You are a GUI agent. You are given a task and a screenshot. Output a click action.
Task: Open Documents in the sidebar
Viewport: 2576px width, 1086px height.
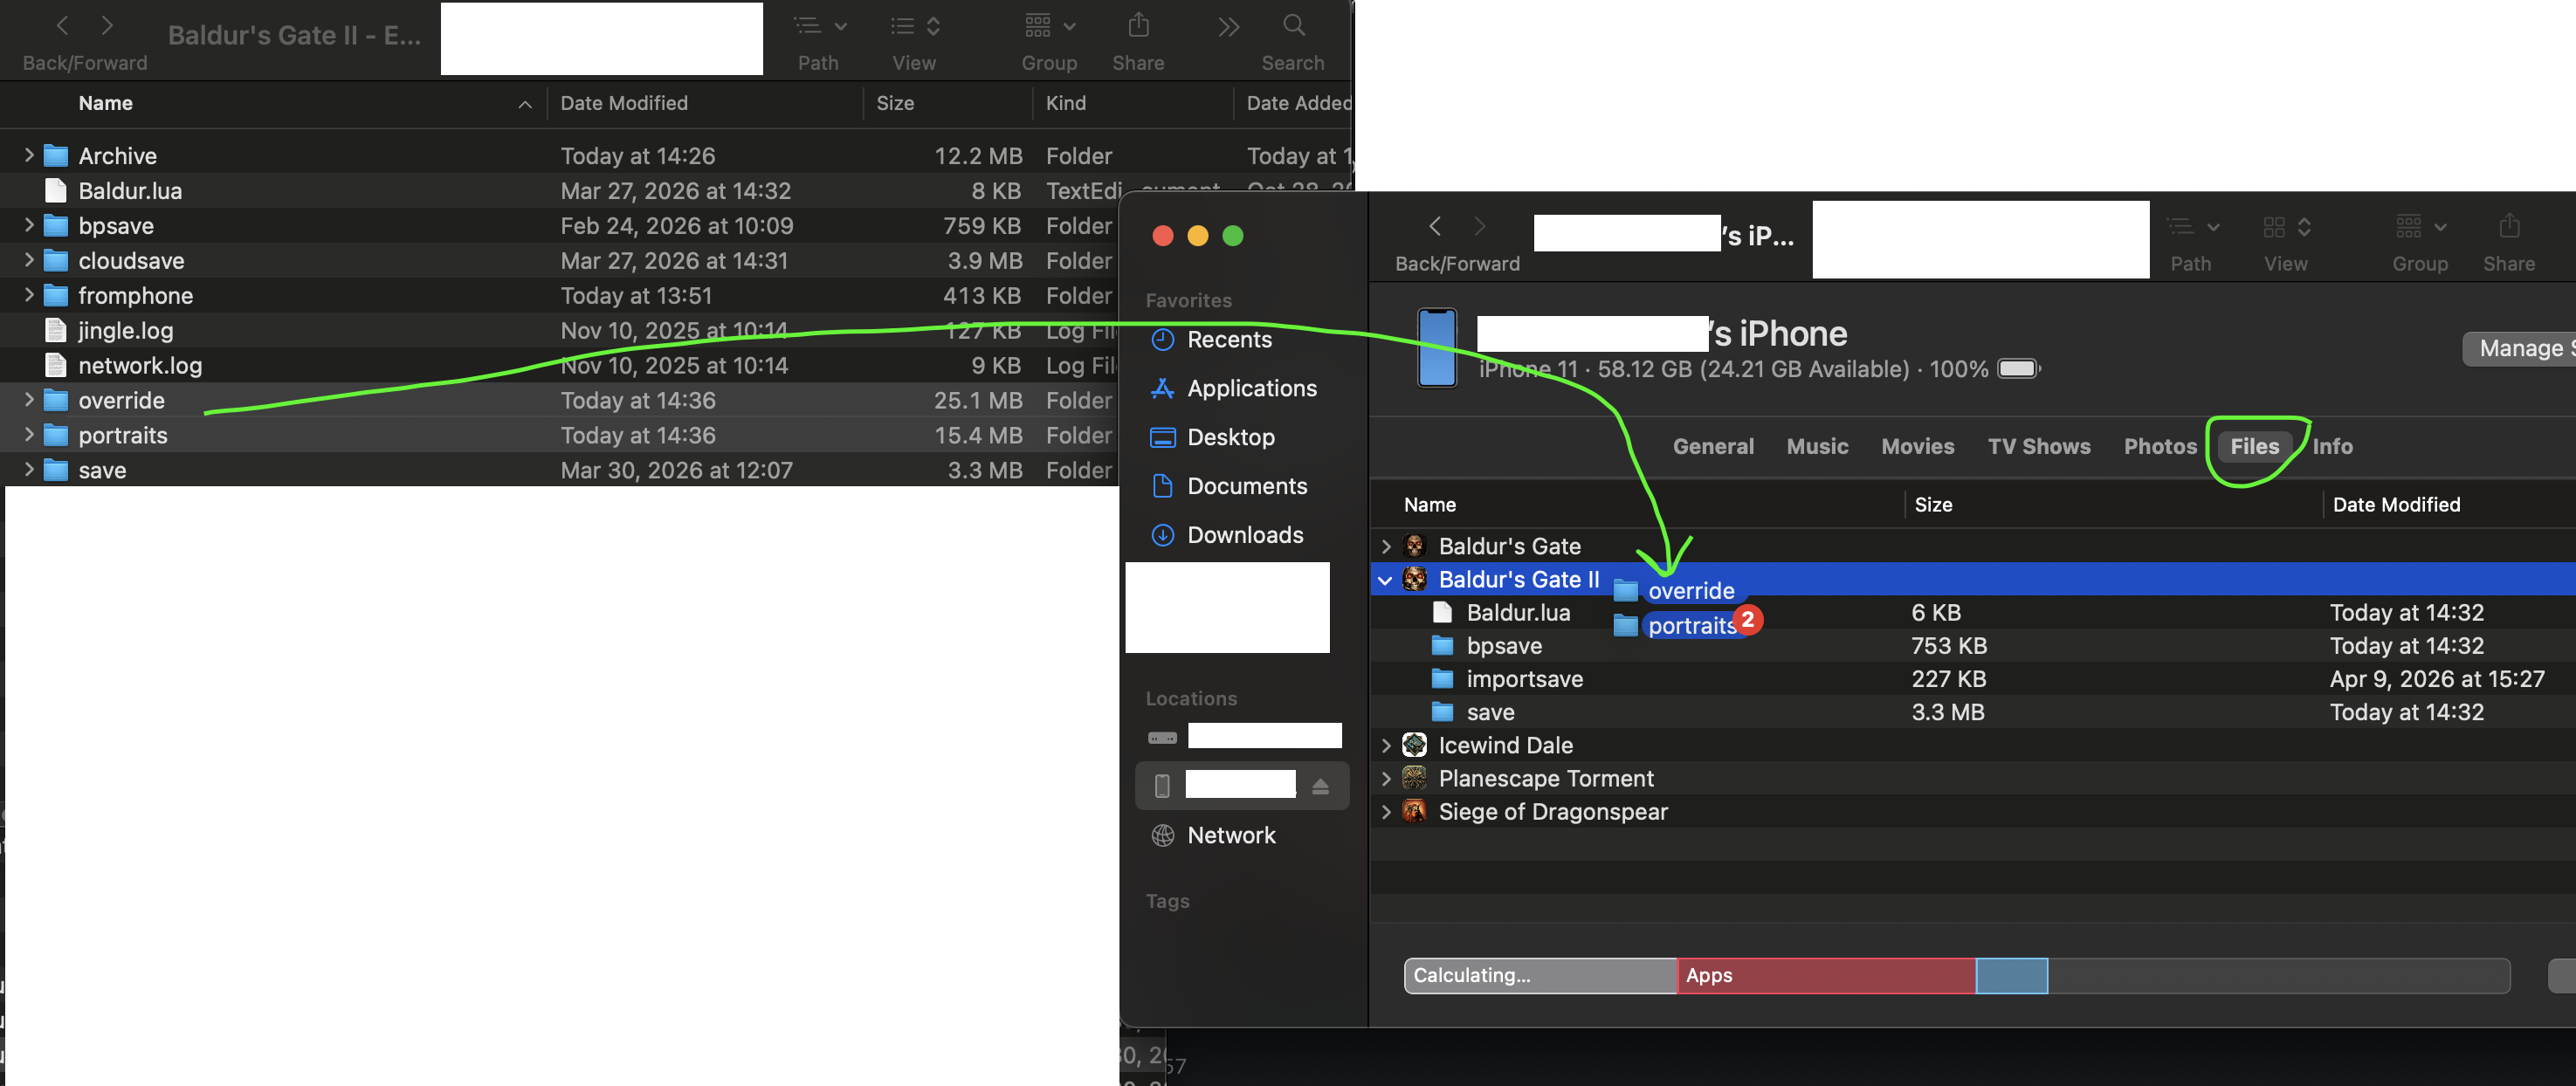tap(1246, 487)
